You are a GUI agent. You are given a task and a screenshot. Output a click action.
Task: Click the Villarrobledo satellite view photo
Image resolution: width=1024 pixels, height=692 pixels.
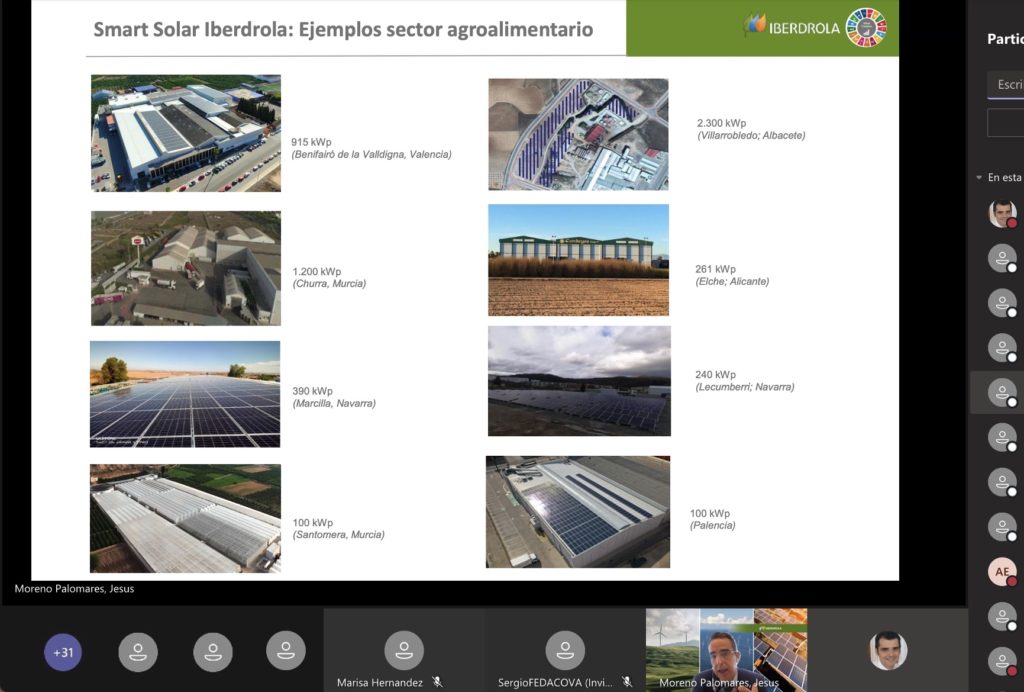click(x=579, y=134)
